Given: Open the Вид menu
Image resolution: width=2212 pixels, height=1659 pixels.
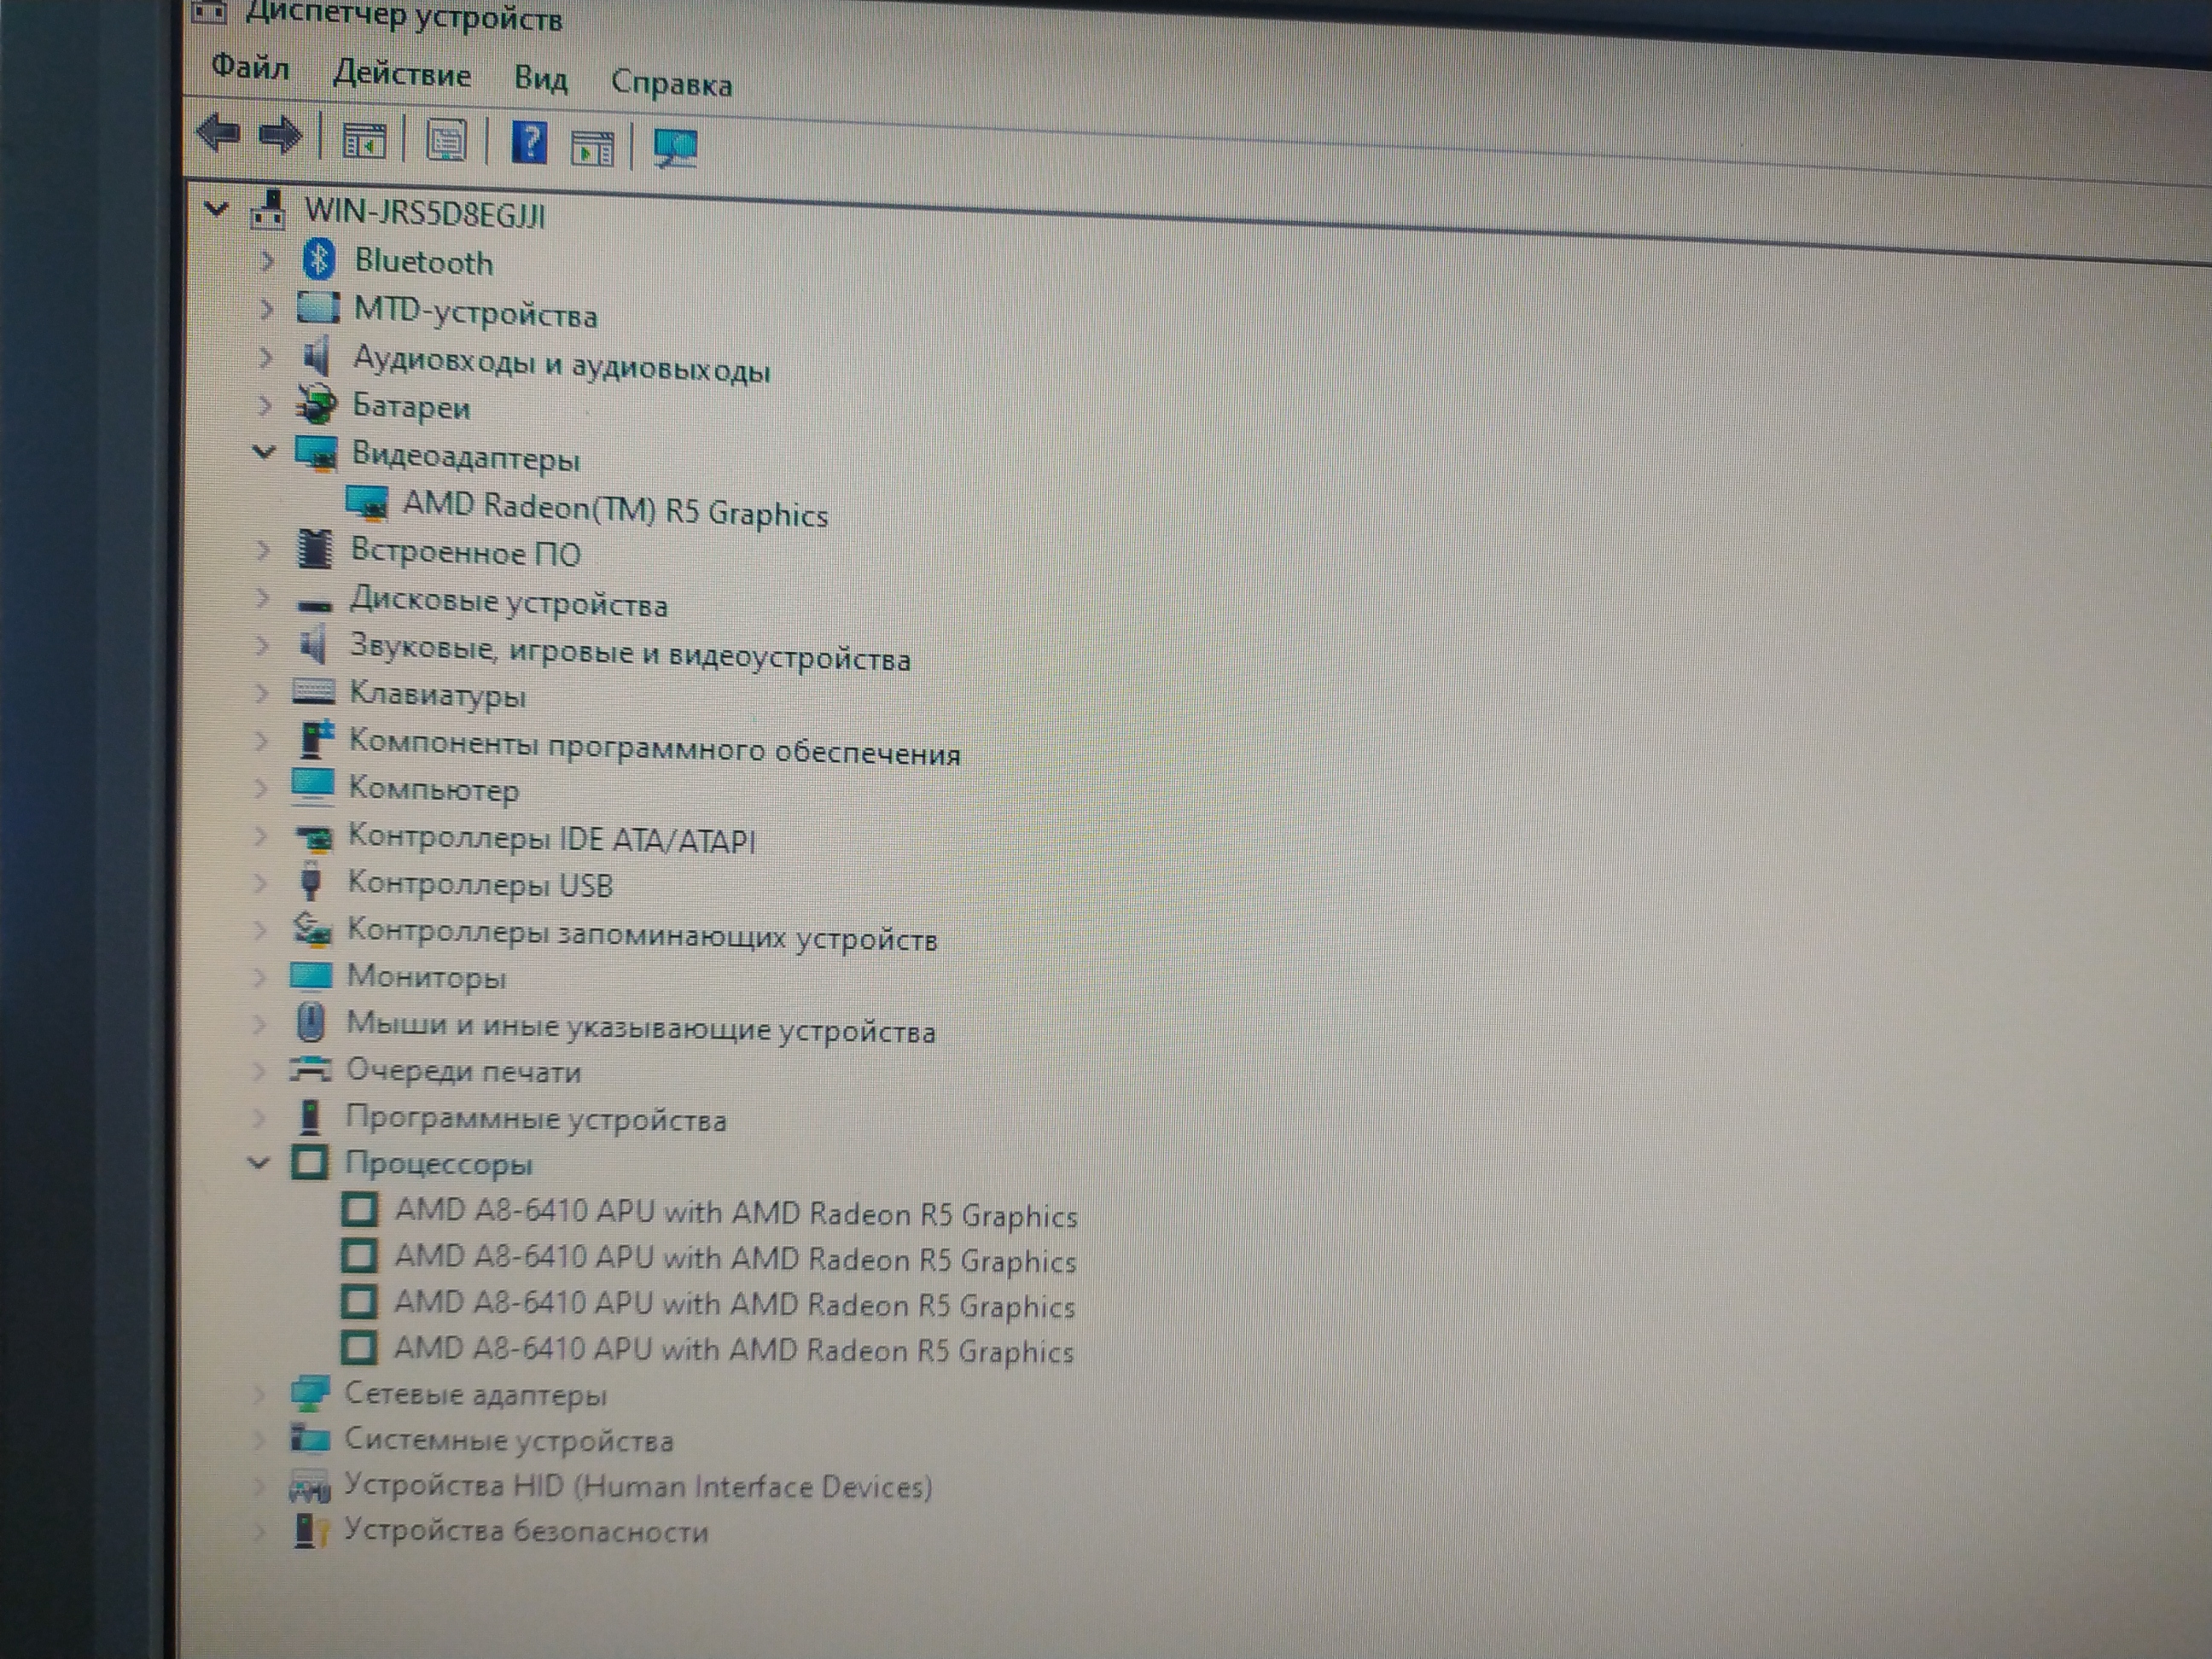Looking at the screenshot, I should click(540, 78).
